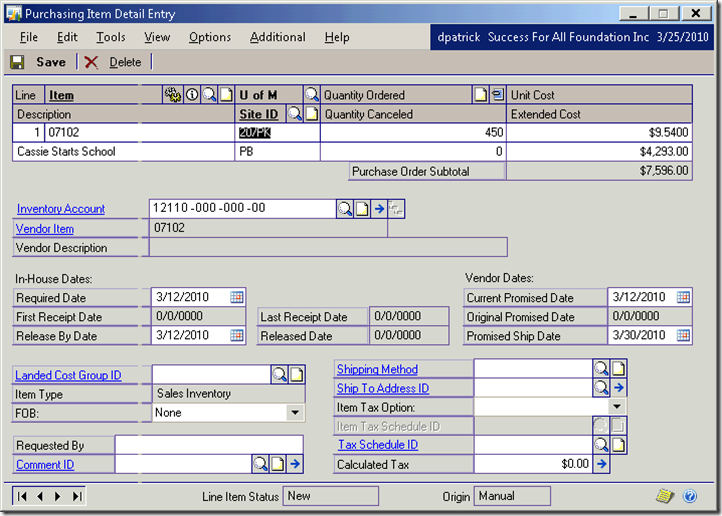Click Inventory Account blue expansion arrow
This screenshot has height=516, width=722.
[379, 209]
